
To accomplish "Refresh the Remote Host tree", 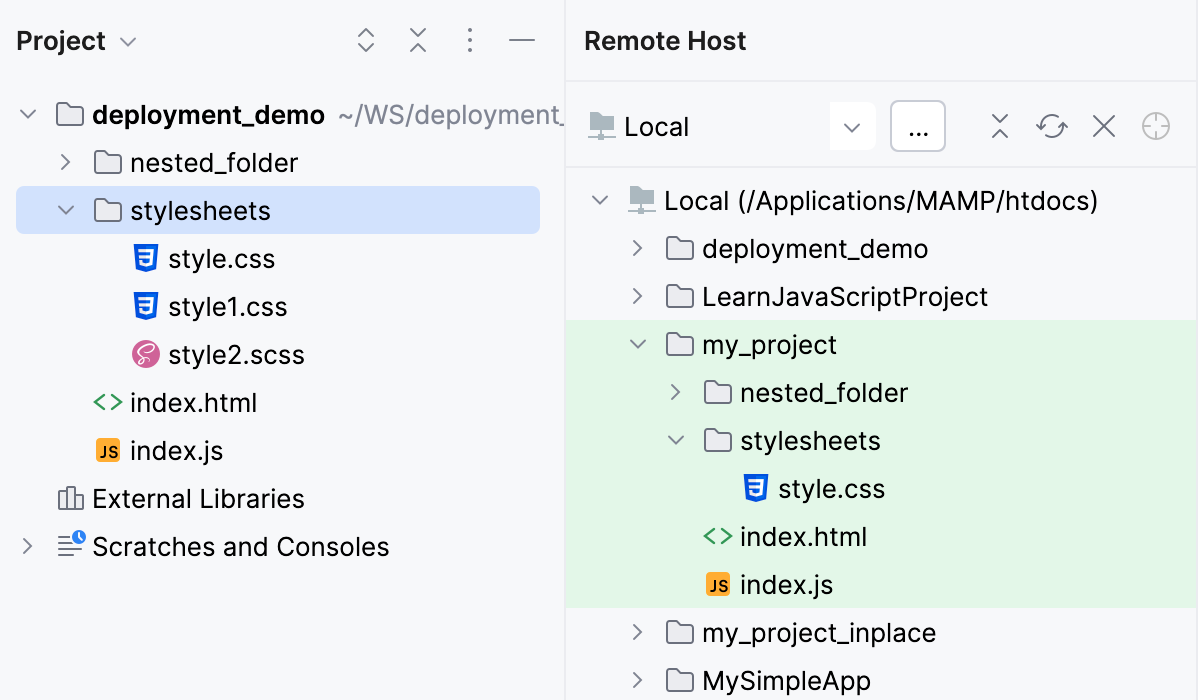I will [x=1052, y=127].
